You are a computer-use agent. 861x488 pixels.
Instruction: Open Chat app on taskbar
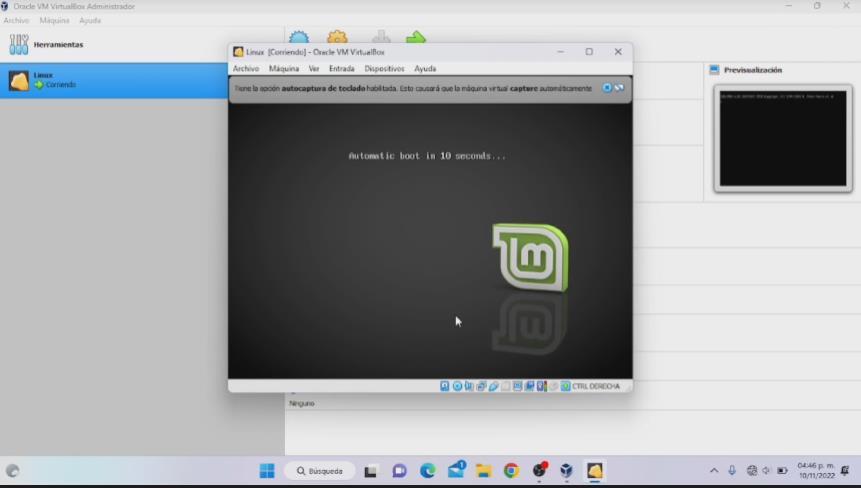point(399,471)
